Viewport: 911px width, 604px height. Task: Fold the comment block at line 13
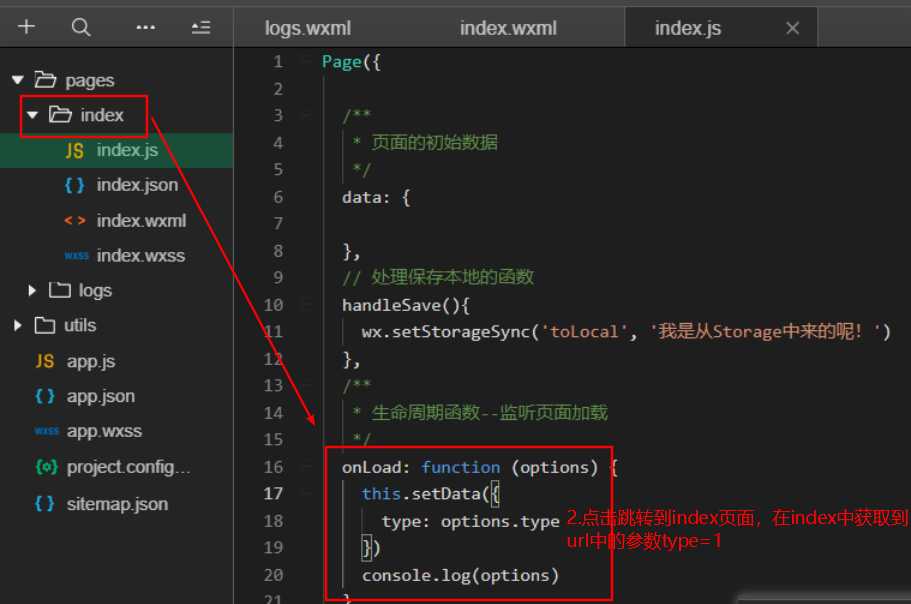[306, 385]
